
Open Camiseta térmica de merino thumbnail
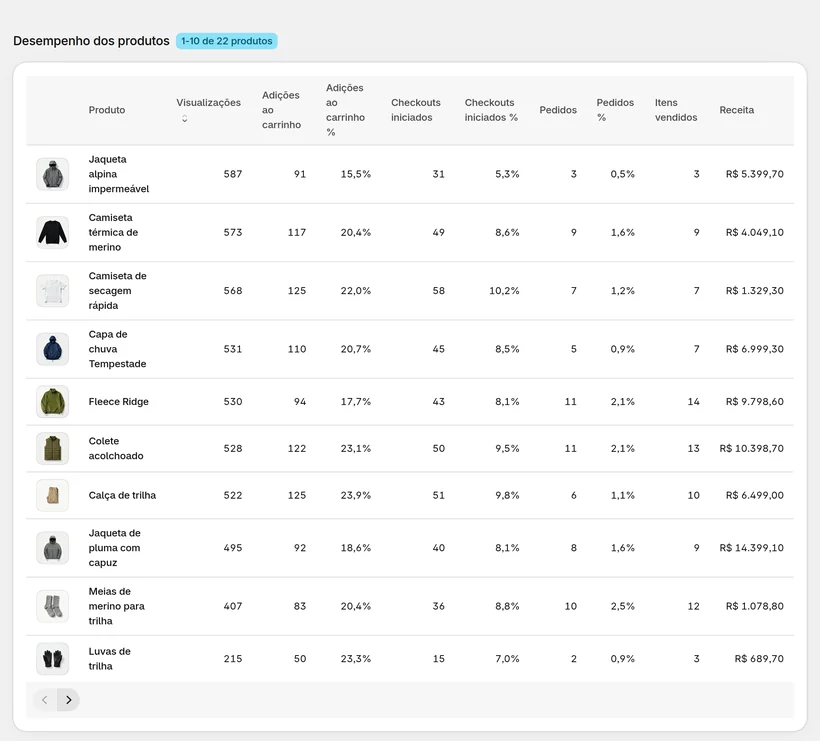[52, 232]
